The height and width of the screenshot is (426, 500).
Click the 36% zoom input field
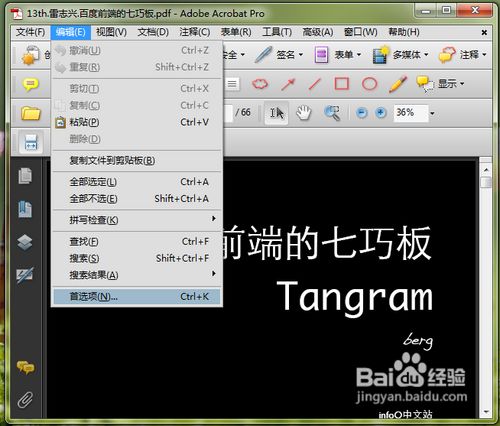[x=411, y=113]
